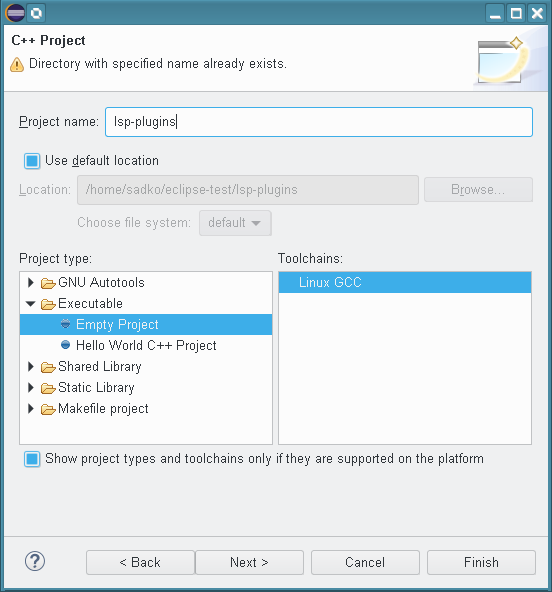Uncheck show only supported project types
552x592 pixels.
(32, 459)
